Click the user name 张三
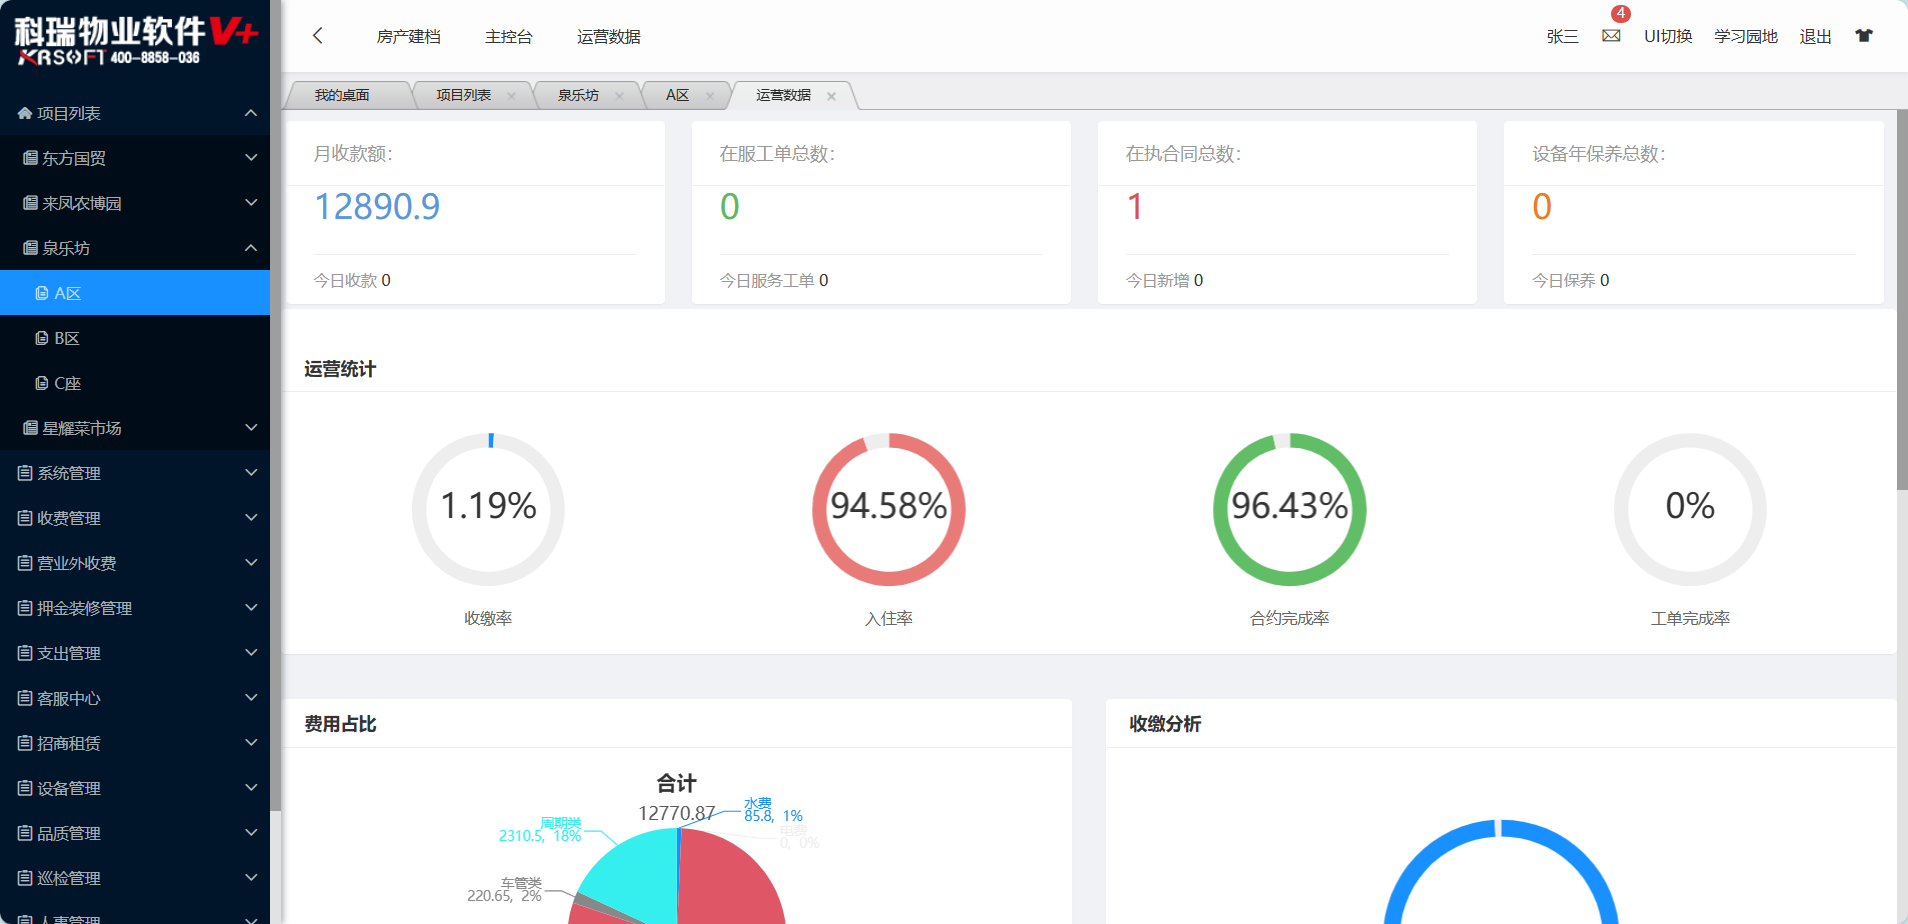The height and width of the screenshot is (924, 1908). [1562, 37]
